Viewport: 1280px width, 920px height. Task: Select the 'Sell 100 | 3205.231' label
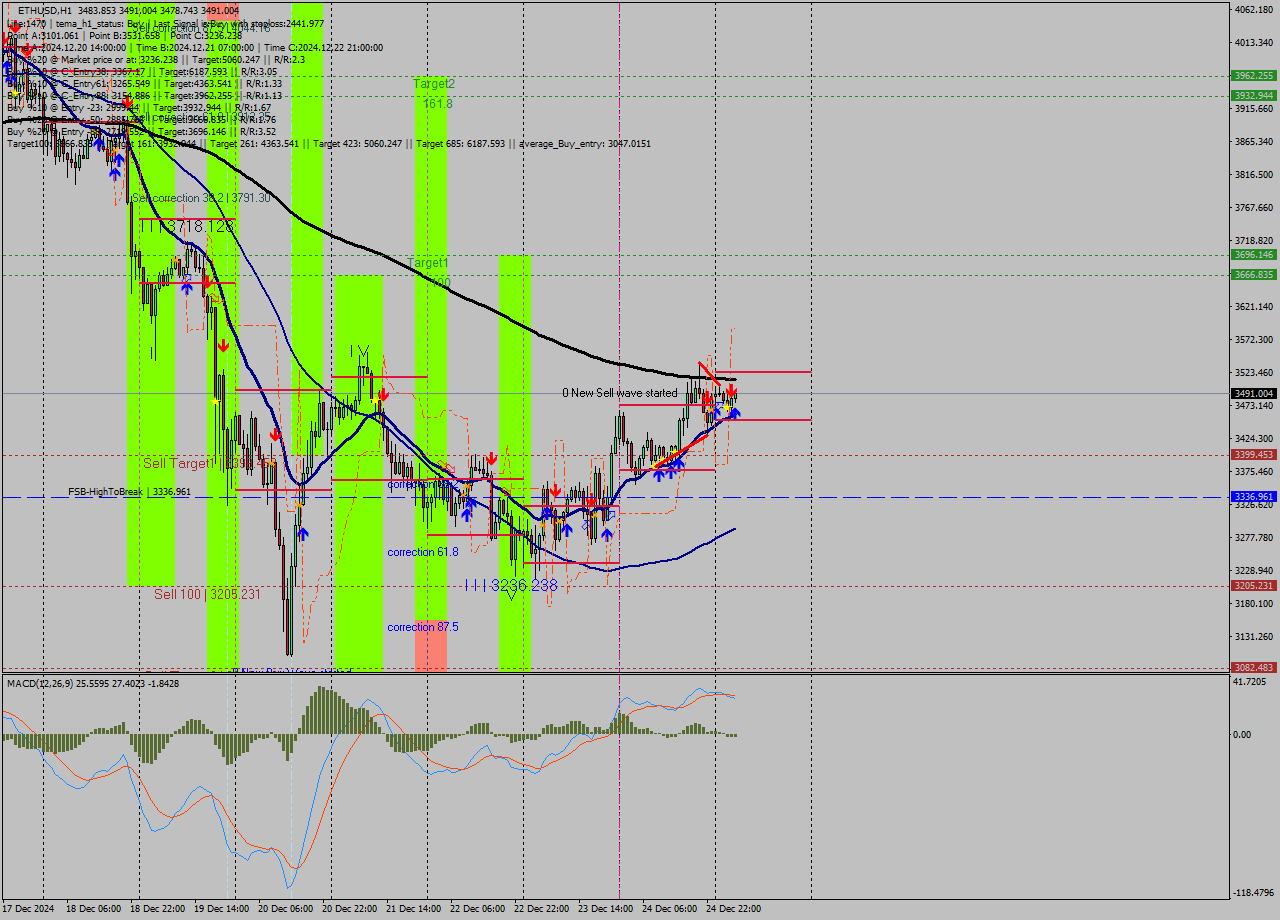[x=207, y=594]
